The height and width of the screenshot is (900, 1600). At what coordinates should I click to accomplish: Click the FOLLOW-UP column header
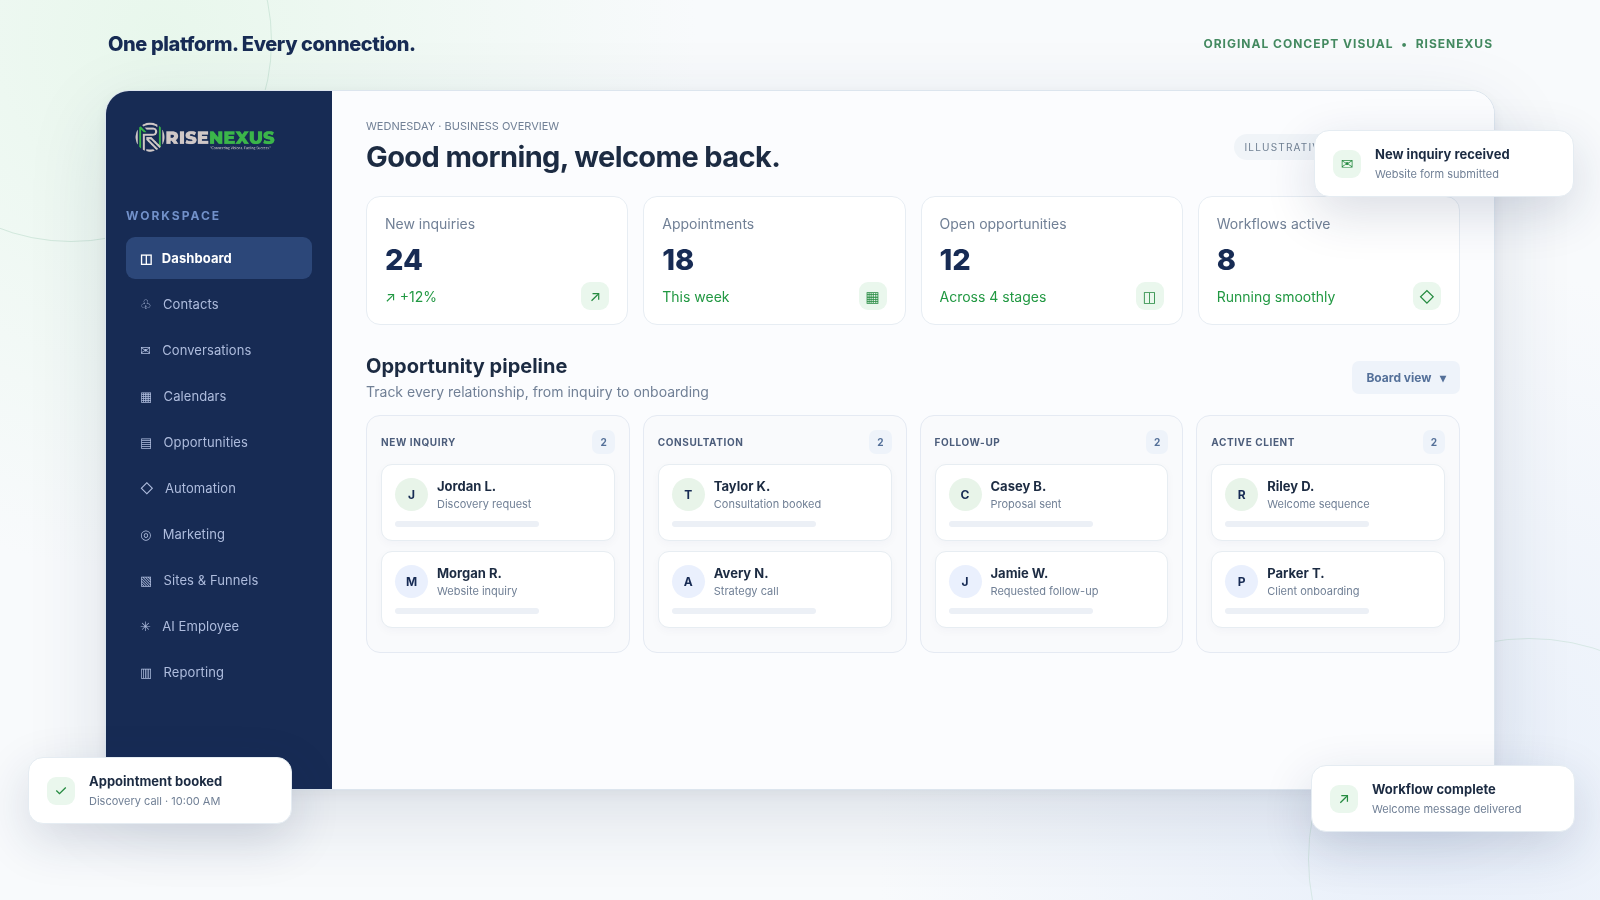967,442
